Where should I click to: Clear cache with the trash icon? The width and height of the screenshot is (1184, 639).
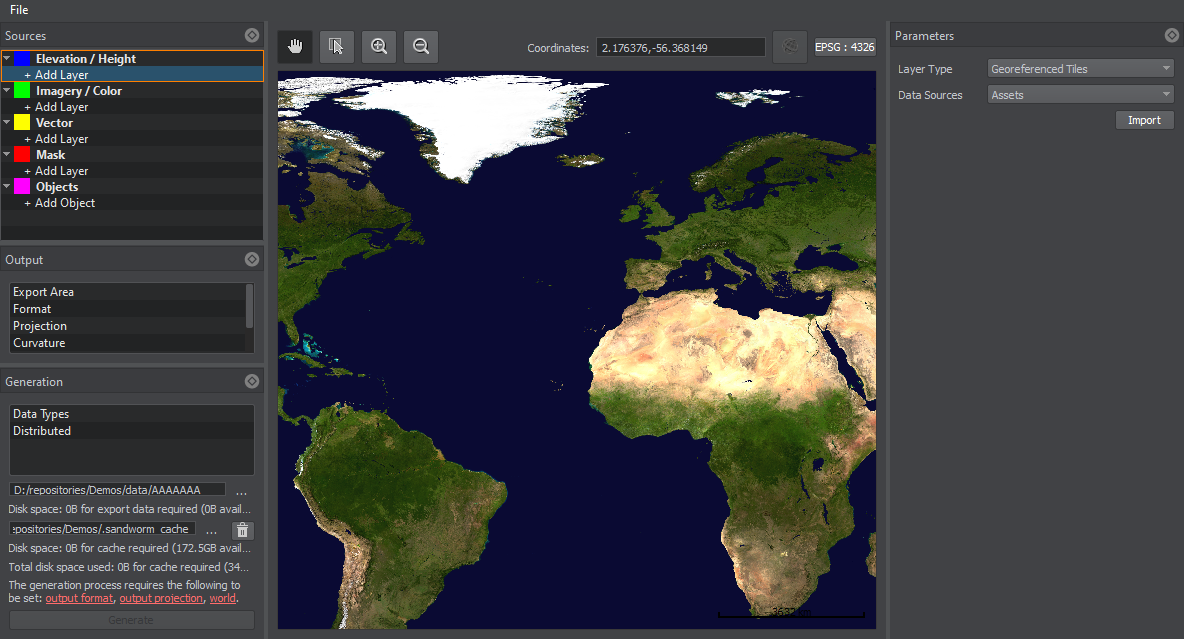click(242, 531)
